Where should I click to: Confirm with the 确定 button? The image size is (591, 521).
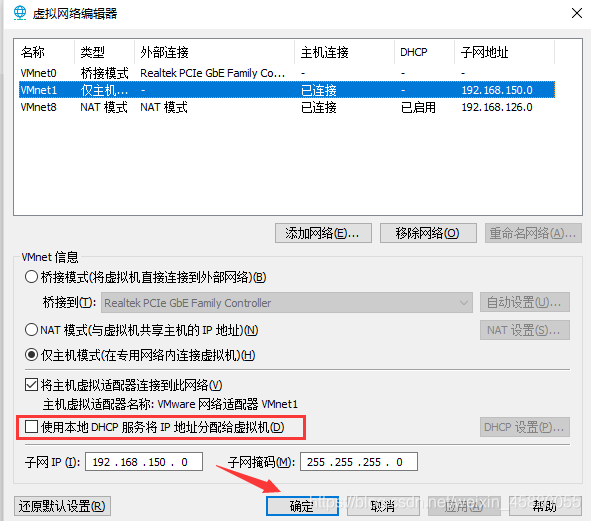click(302, 506)
